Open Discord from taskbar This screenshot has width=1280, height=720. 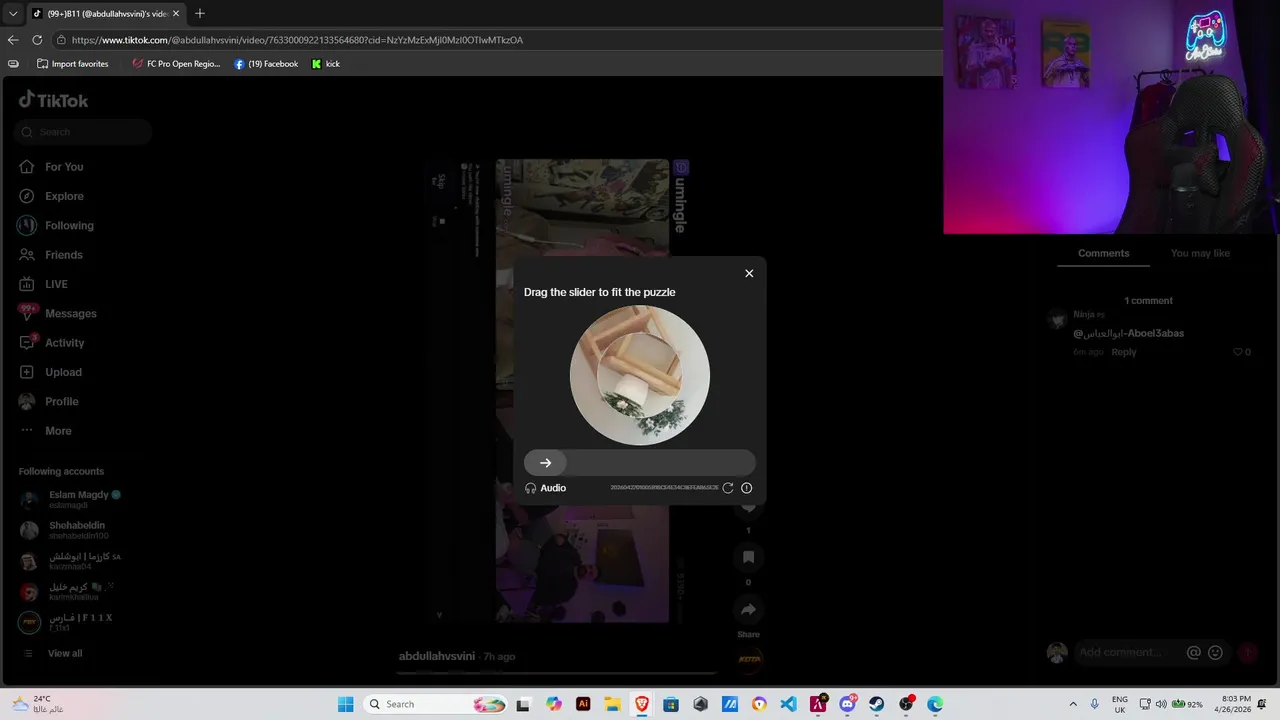(847, 704)
